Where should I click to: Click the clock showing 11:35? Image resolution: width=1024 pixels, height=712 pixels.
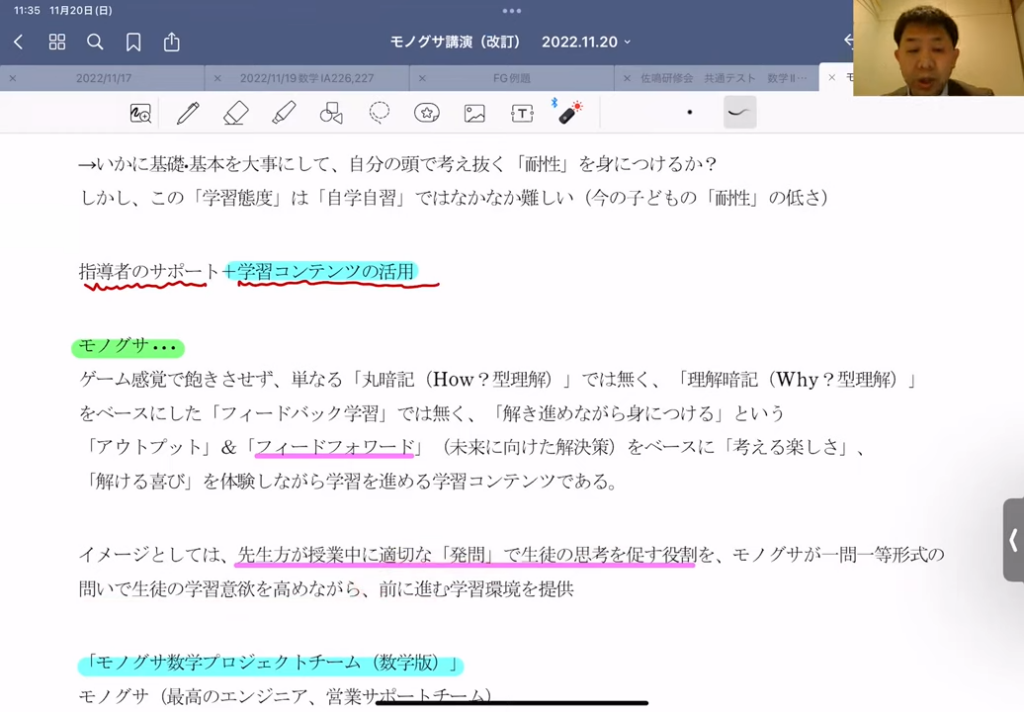coord(27,10)
